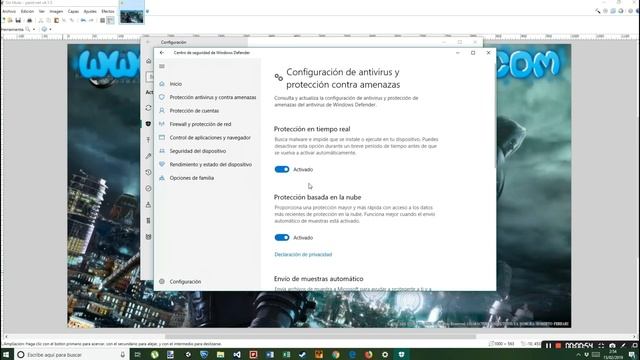Open Firefox from the taskbar
The image size is (640, 360).
(x=369, y=355)
